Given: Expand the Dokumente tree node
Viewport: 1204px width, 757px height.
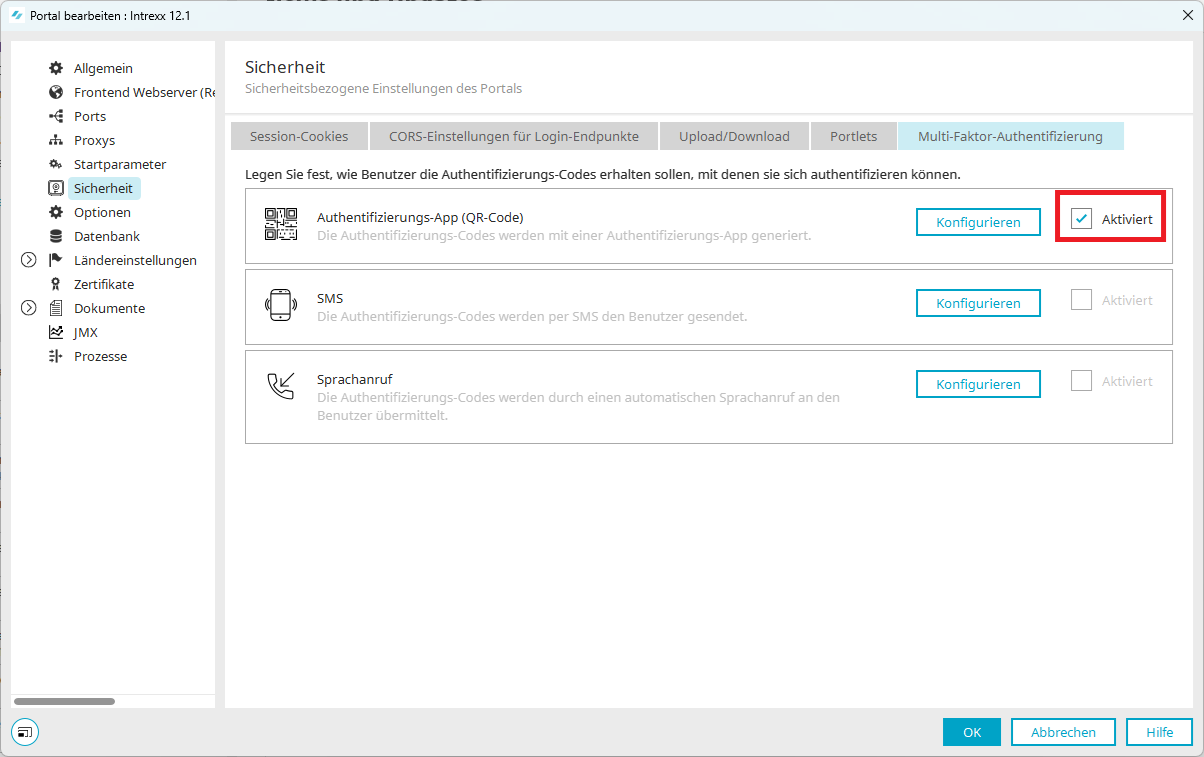Looking at the screenshot, I should [x=28, y=308].
